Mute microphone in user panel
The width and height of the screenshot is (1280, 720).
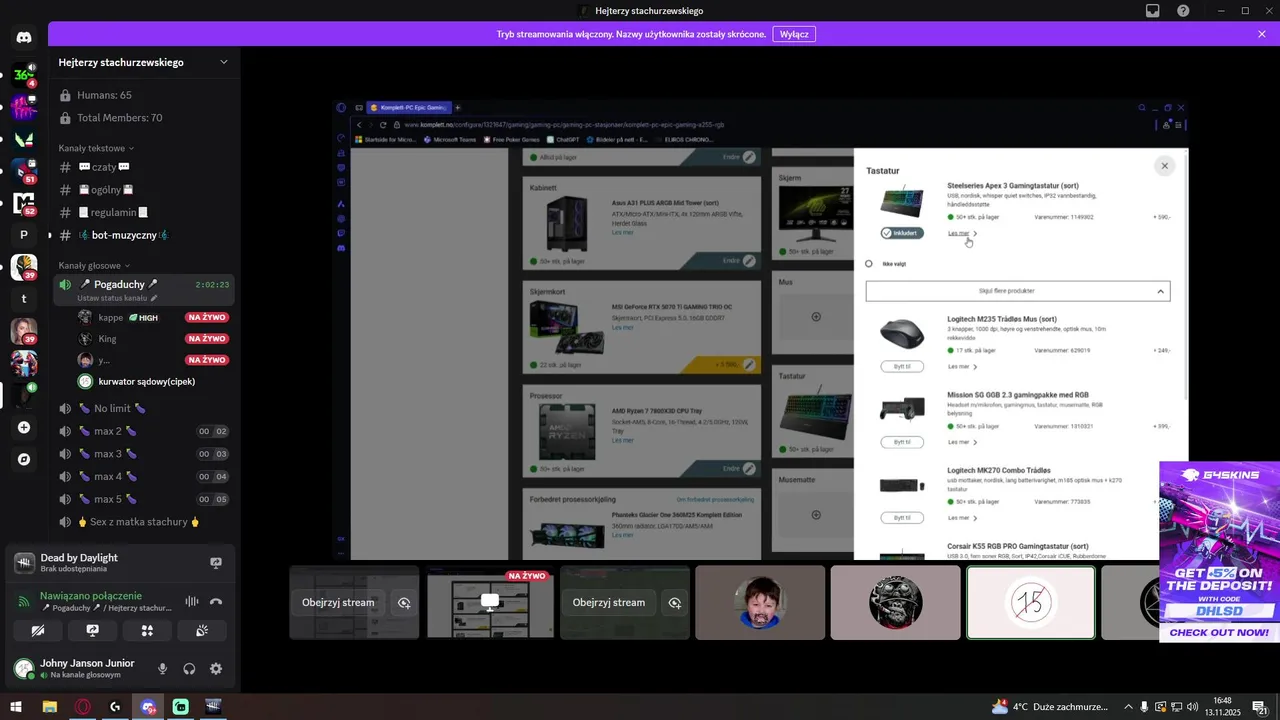pyautogui.click(x=162, y=669)
